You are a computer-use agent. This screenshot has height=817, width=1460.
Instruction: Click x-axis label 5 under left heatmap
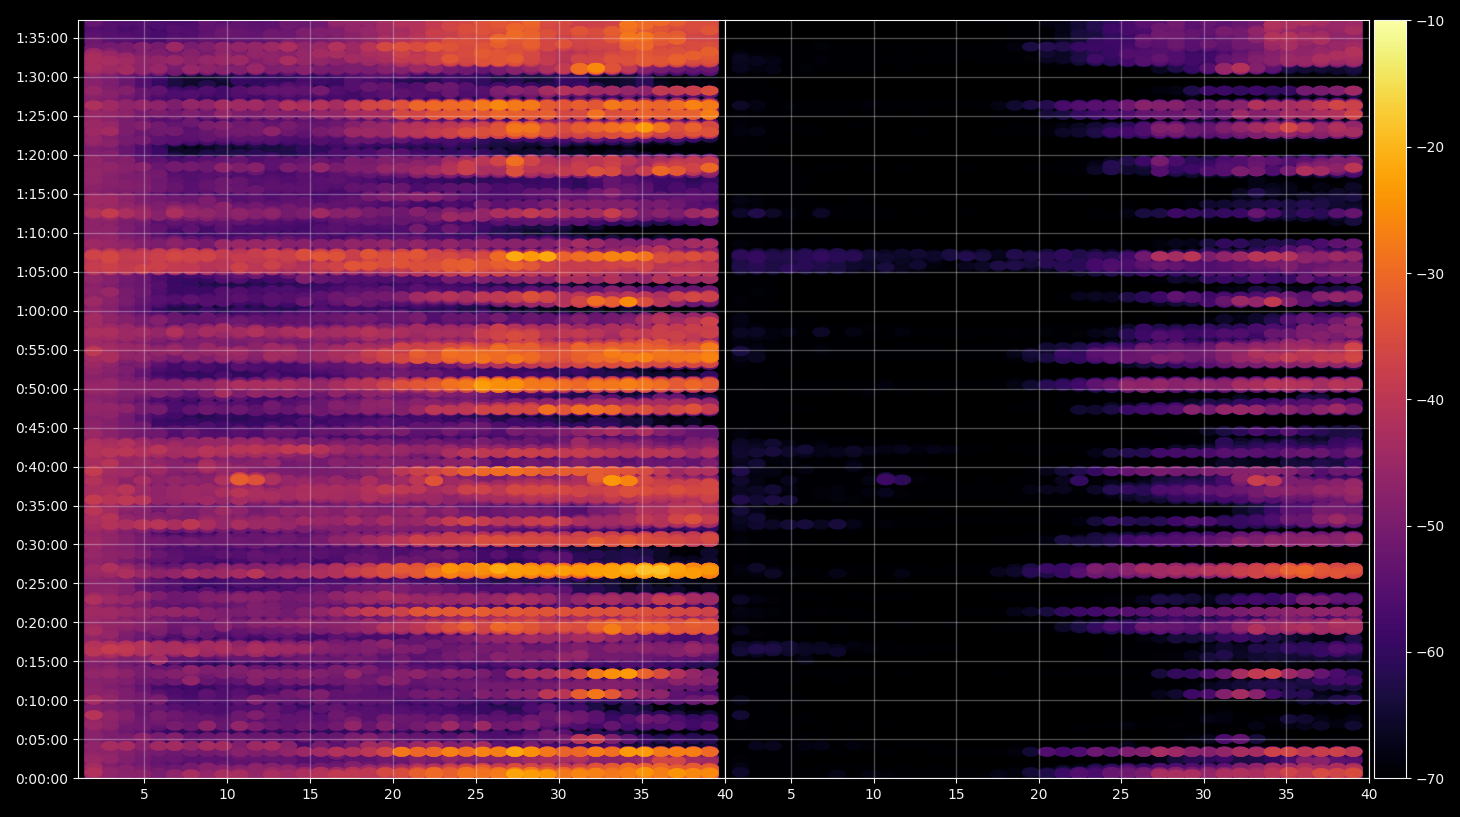(144, 795)
